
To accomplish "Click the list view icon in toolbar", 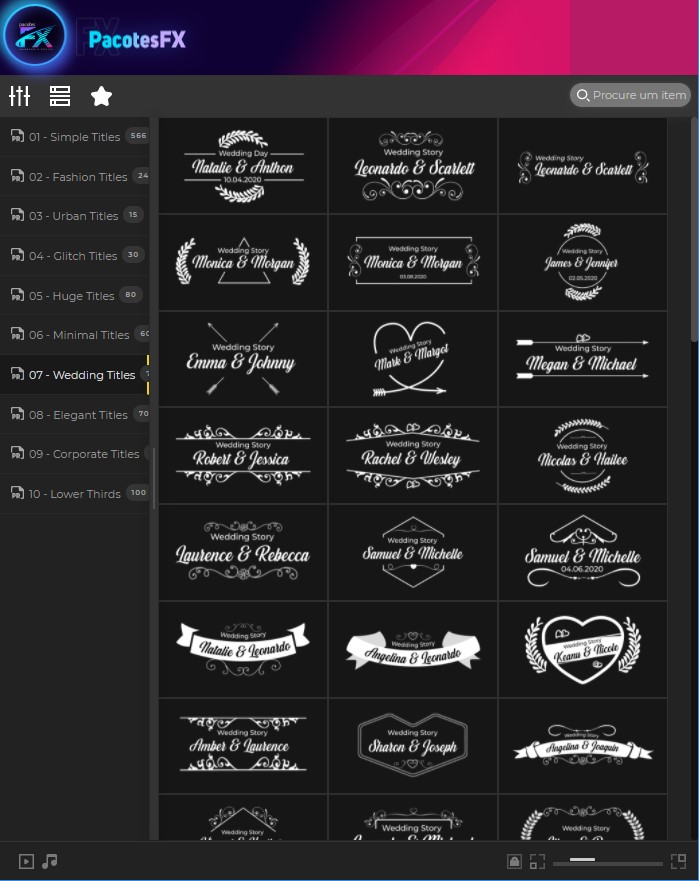I will [60, 96].
